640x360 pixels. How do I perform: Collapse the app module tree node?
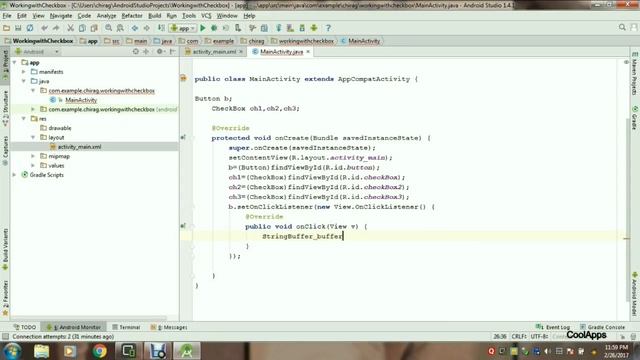pos(15,62)
